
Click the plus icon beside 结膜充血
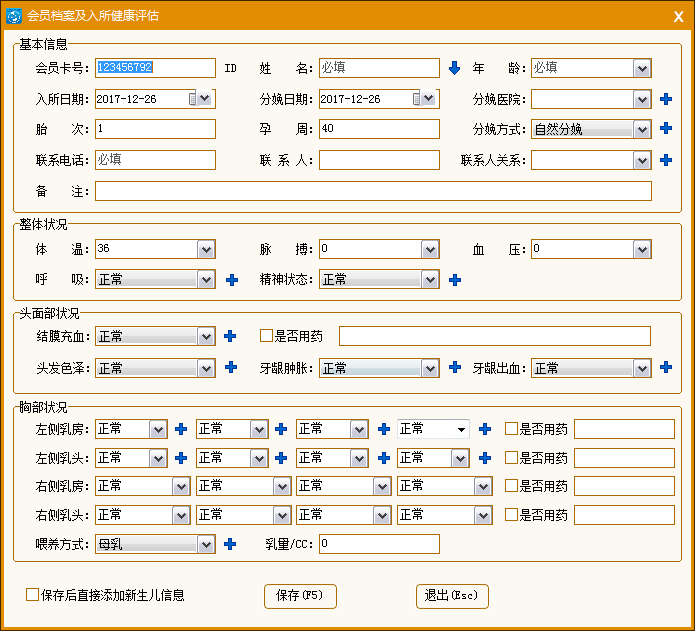pyautogui.click(x=230, y=336)
